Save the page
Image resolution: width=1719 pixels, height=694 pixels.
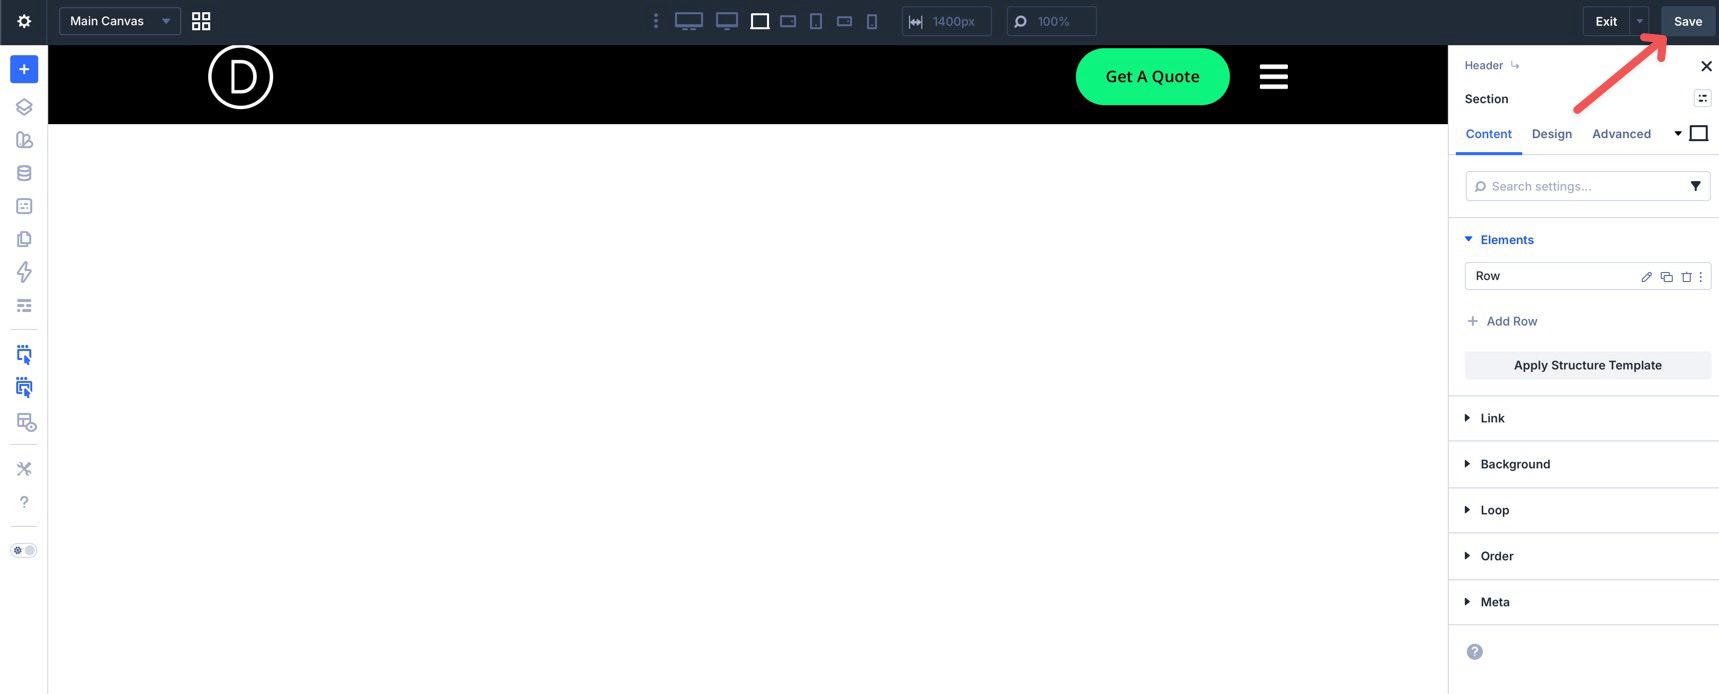point(1688,21)
